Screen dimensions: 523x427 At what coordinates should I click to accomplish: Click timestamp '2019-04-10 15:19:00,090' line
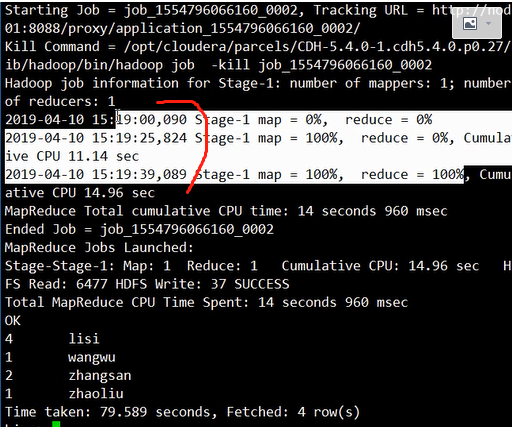[219, 120]
